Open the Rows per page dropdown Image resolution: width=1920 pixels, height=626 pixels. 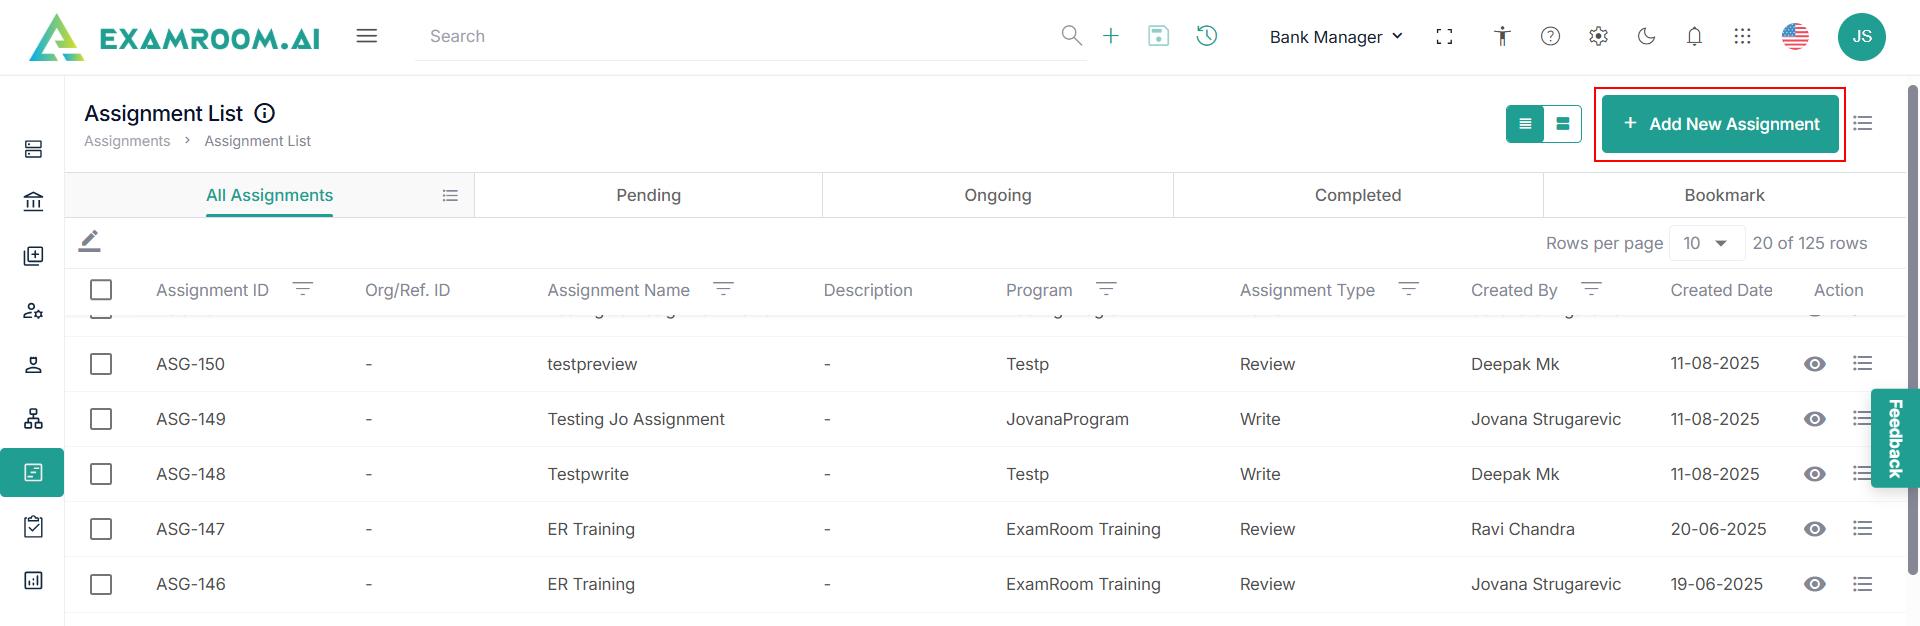1706,243
